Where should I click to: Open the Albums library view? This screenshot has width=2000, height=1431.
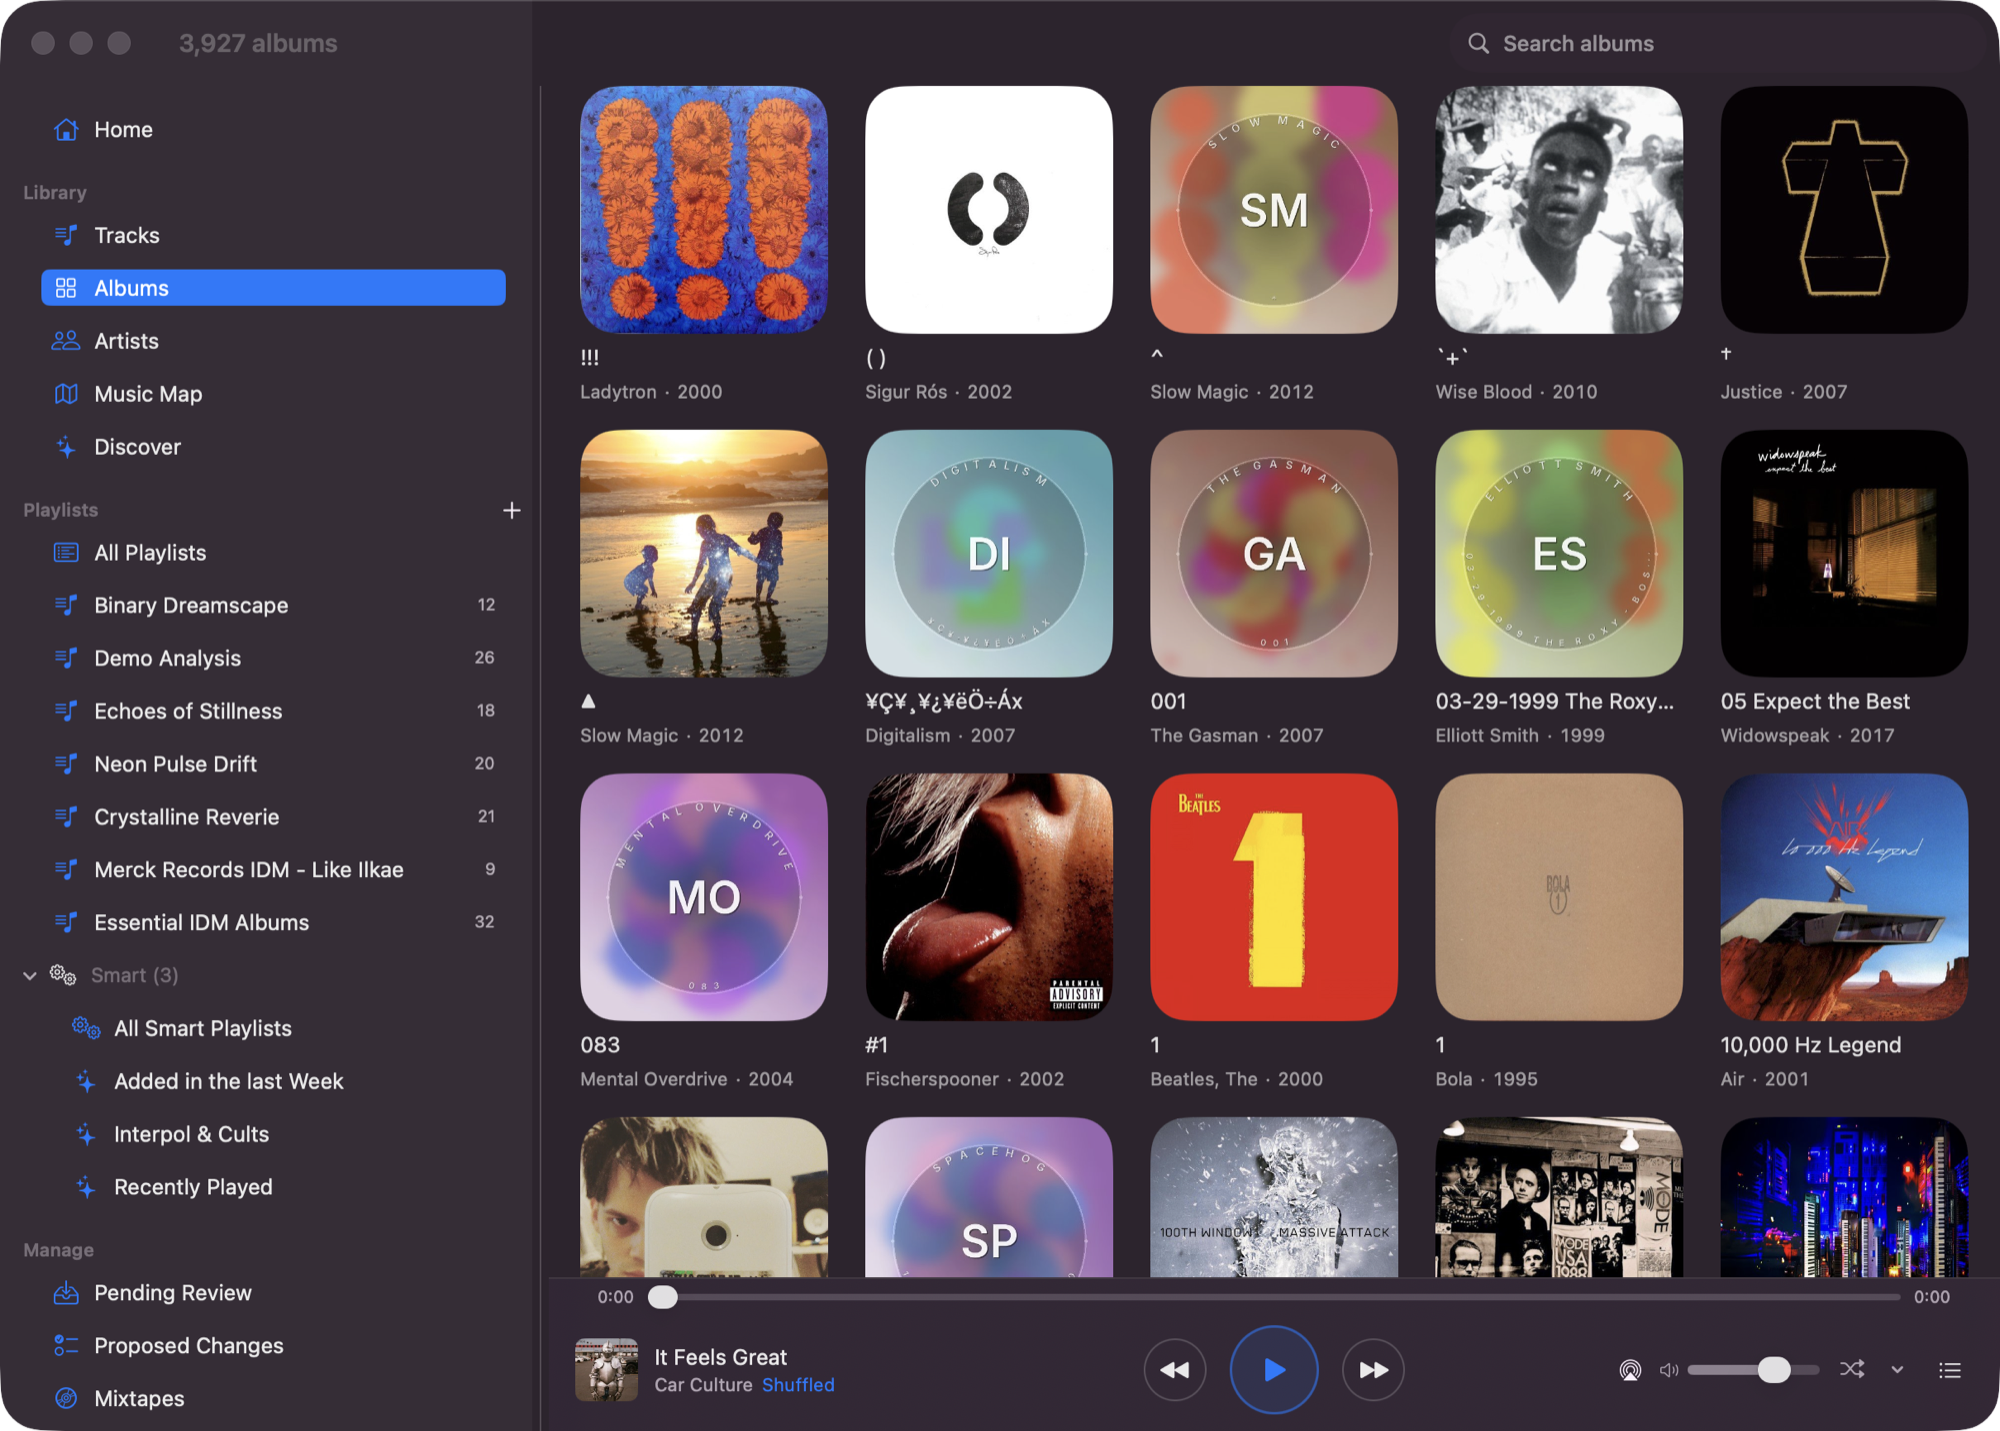(273, 288)
